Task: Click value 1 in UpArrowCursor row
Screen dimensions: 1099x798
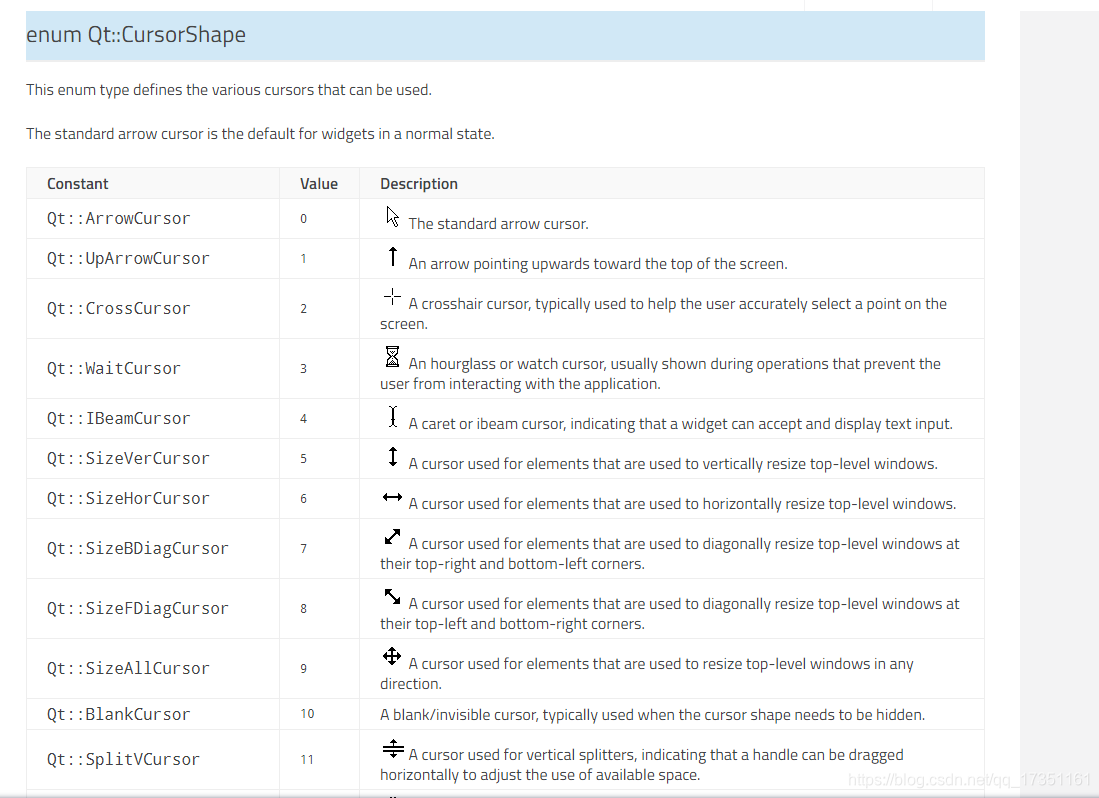Action: point(303,259)
